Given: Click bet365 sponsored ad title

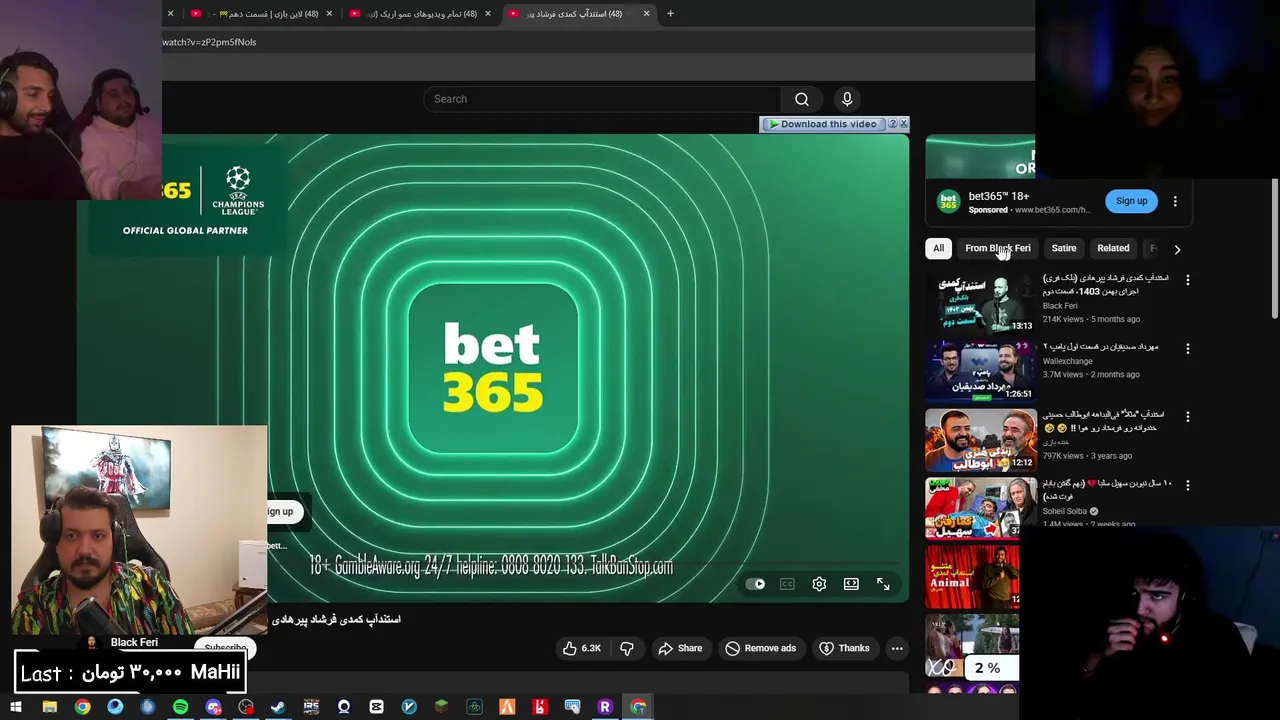Looking at the screenshot, I should (x=998, y=196).
